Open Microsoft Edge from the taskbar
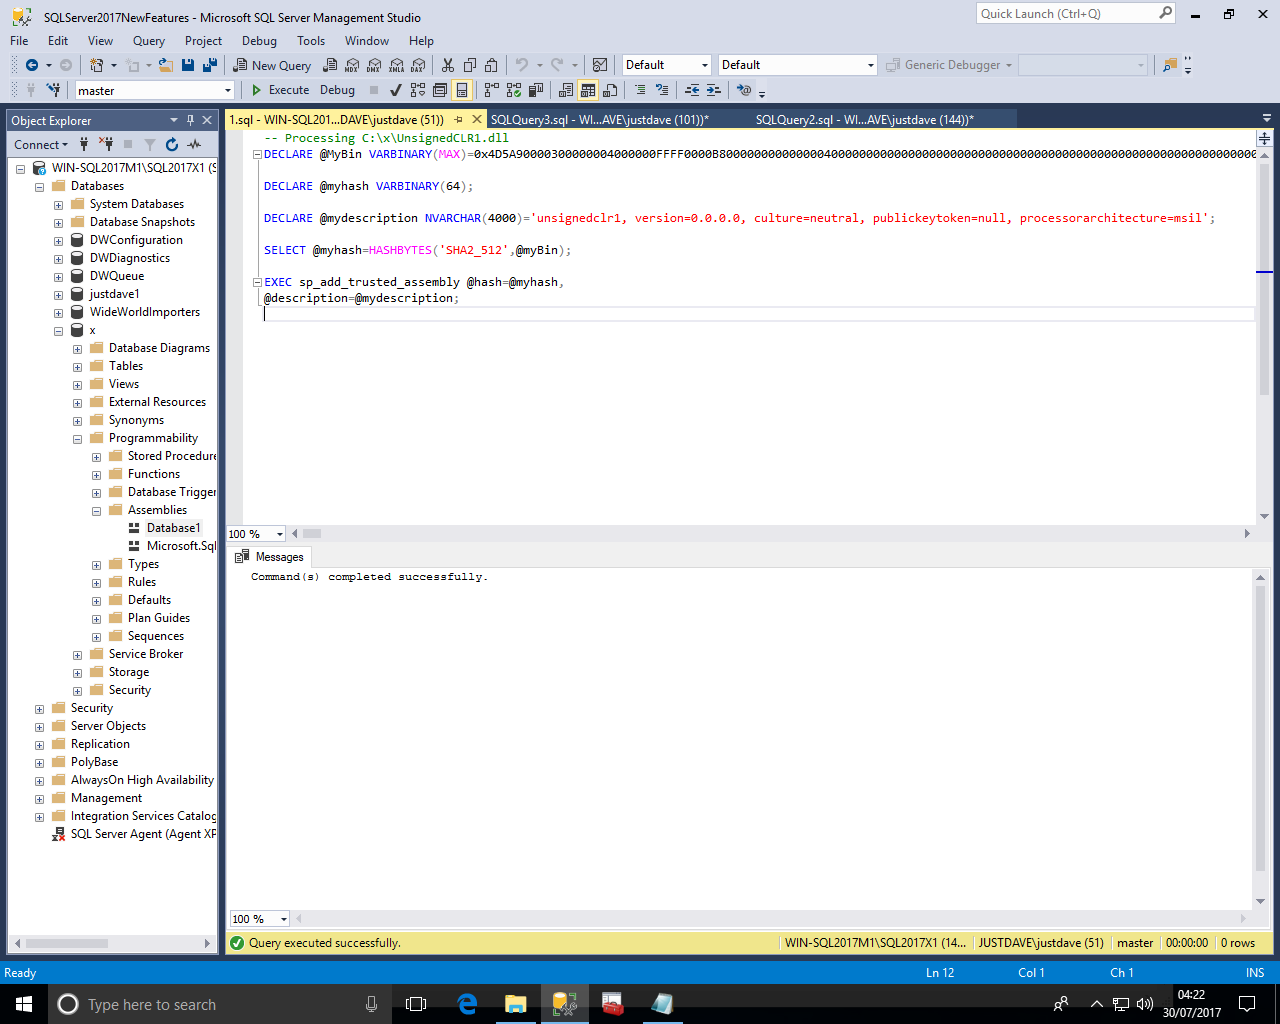This screenshot has height=1024, width=1280. click(x=467, y=1004)
